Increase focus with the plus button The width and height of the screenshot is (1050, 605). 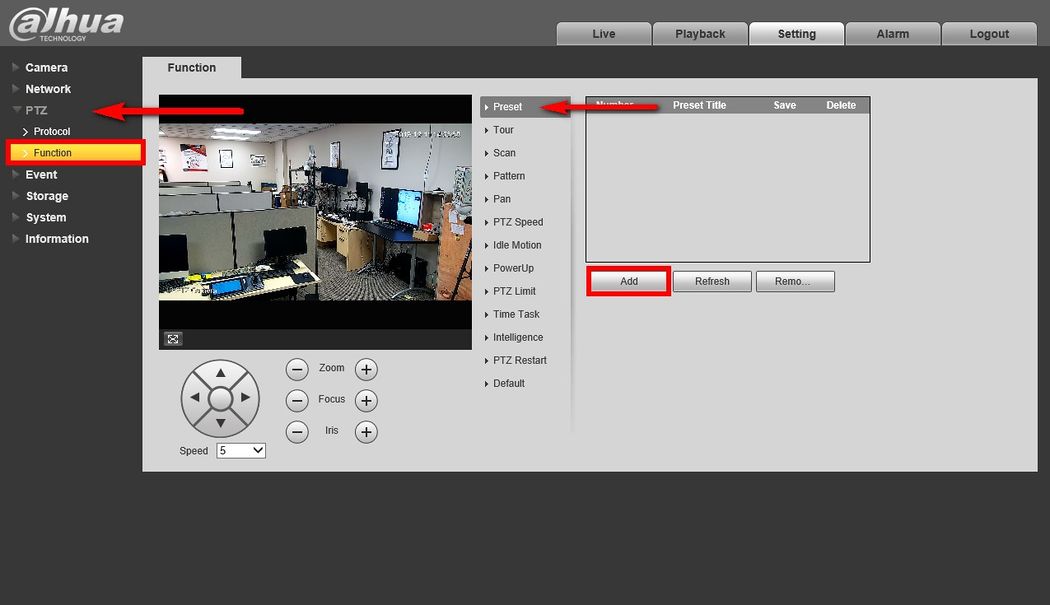click(x=366, y=401)
